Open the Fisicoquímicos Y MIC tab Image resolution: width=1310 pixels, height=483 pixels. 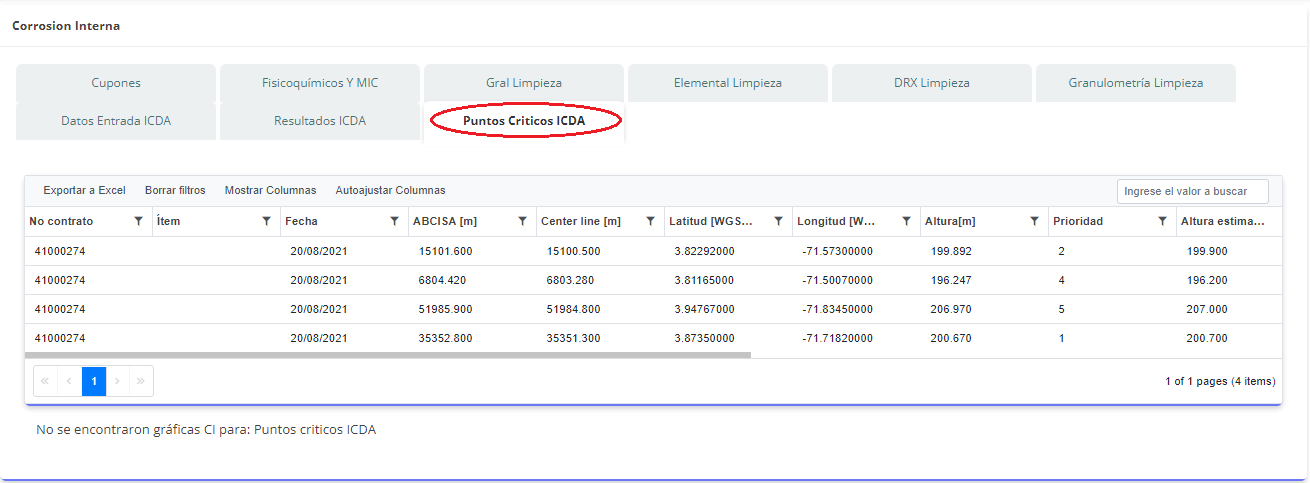[x=320, y=83]
